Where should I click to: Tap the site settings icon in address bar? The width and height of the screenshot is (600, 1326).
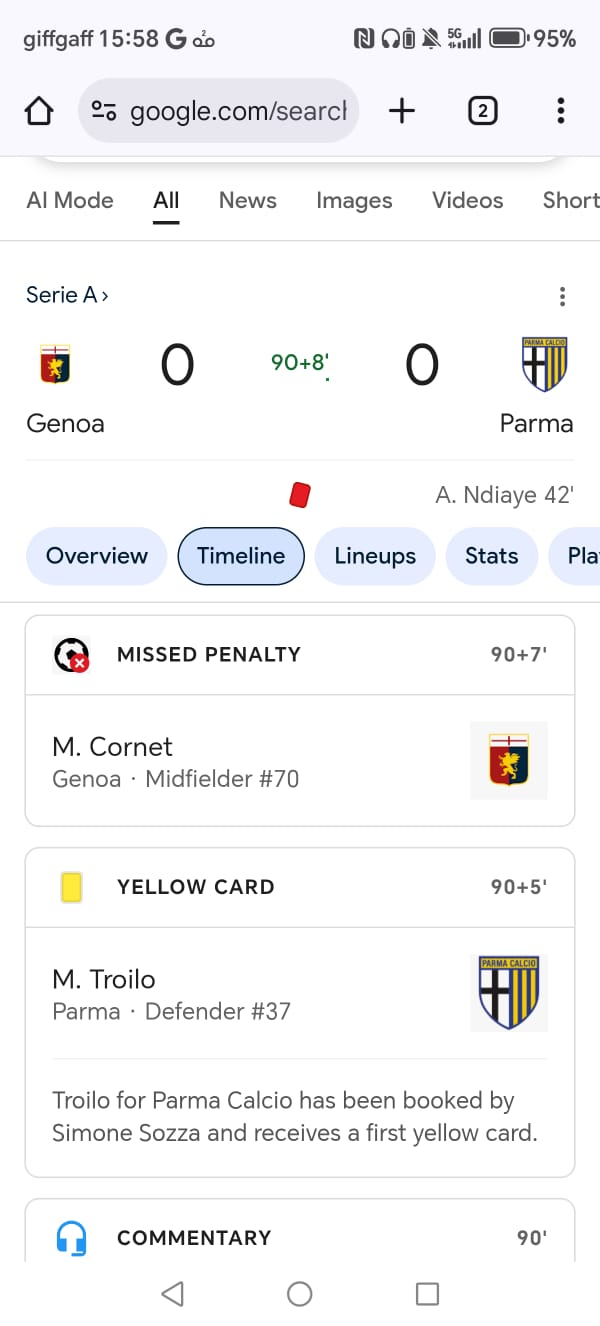tap(104, 111)
